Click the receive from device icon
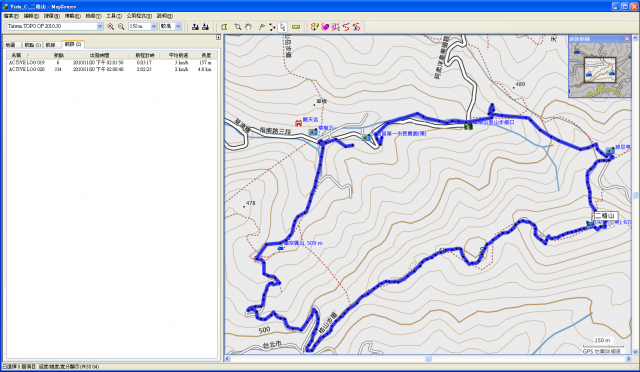The image size is (640, 372). (205, 27)
